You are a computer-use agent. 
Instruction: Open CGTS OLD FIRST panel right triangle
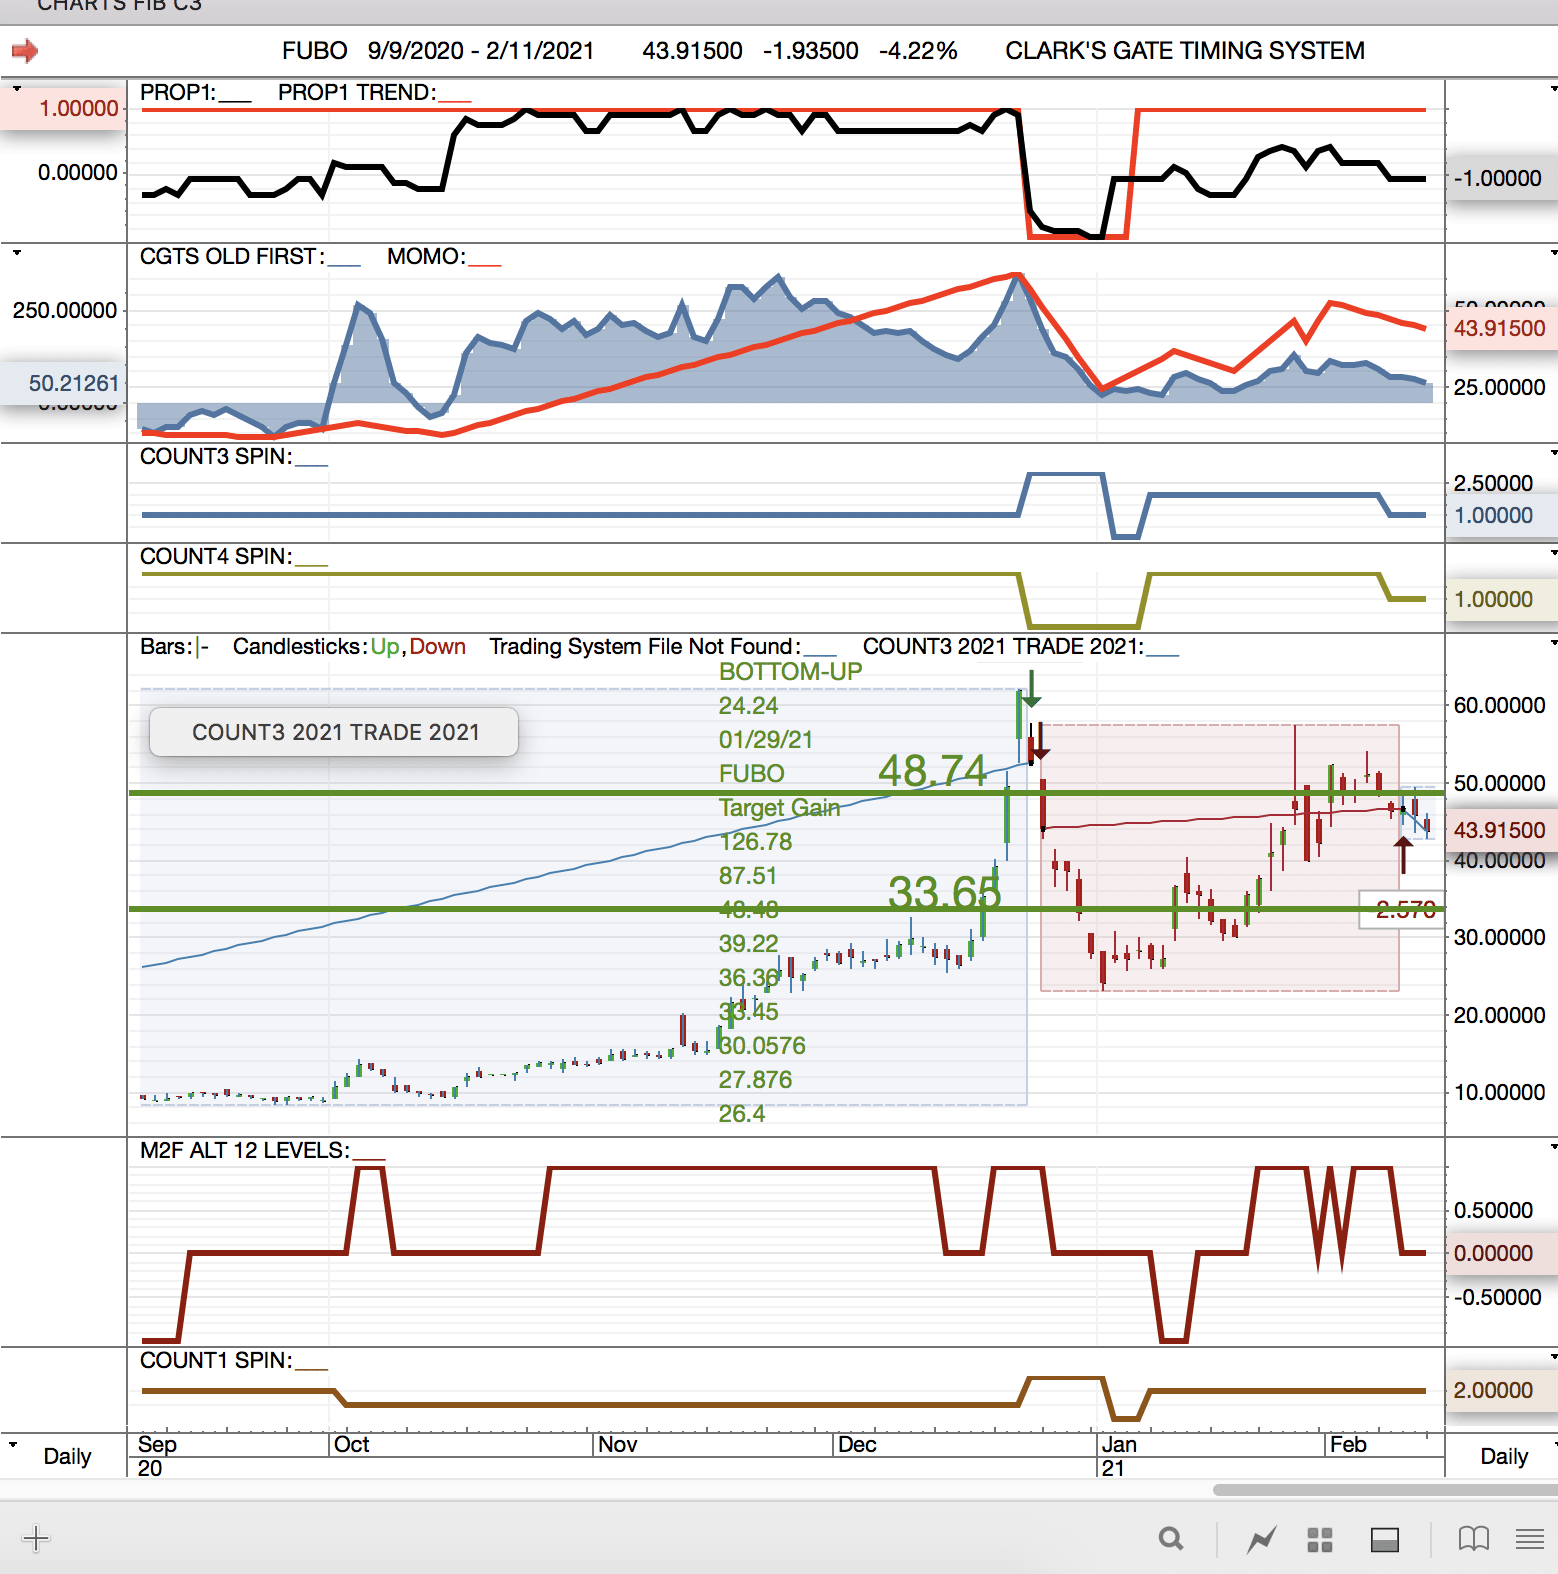[1553, 253]
